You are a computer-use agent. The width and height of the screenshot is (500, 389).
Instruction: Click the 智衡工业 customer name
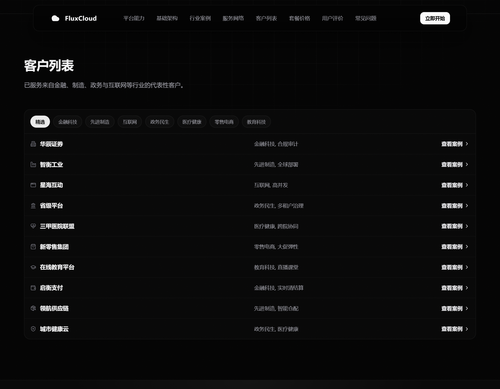[x=51, y=165]
